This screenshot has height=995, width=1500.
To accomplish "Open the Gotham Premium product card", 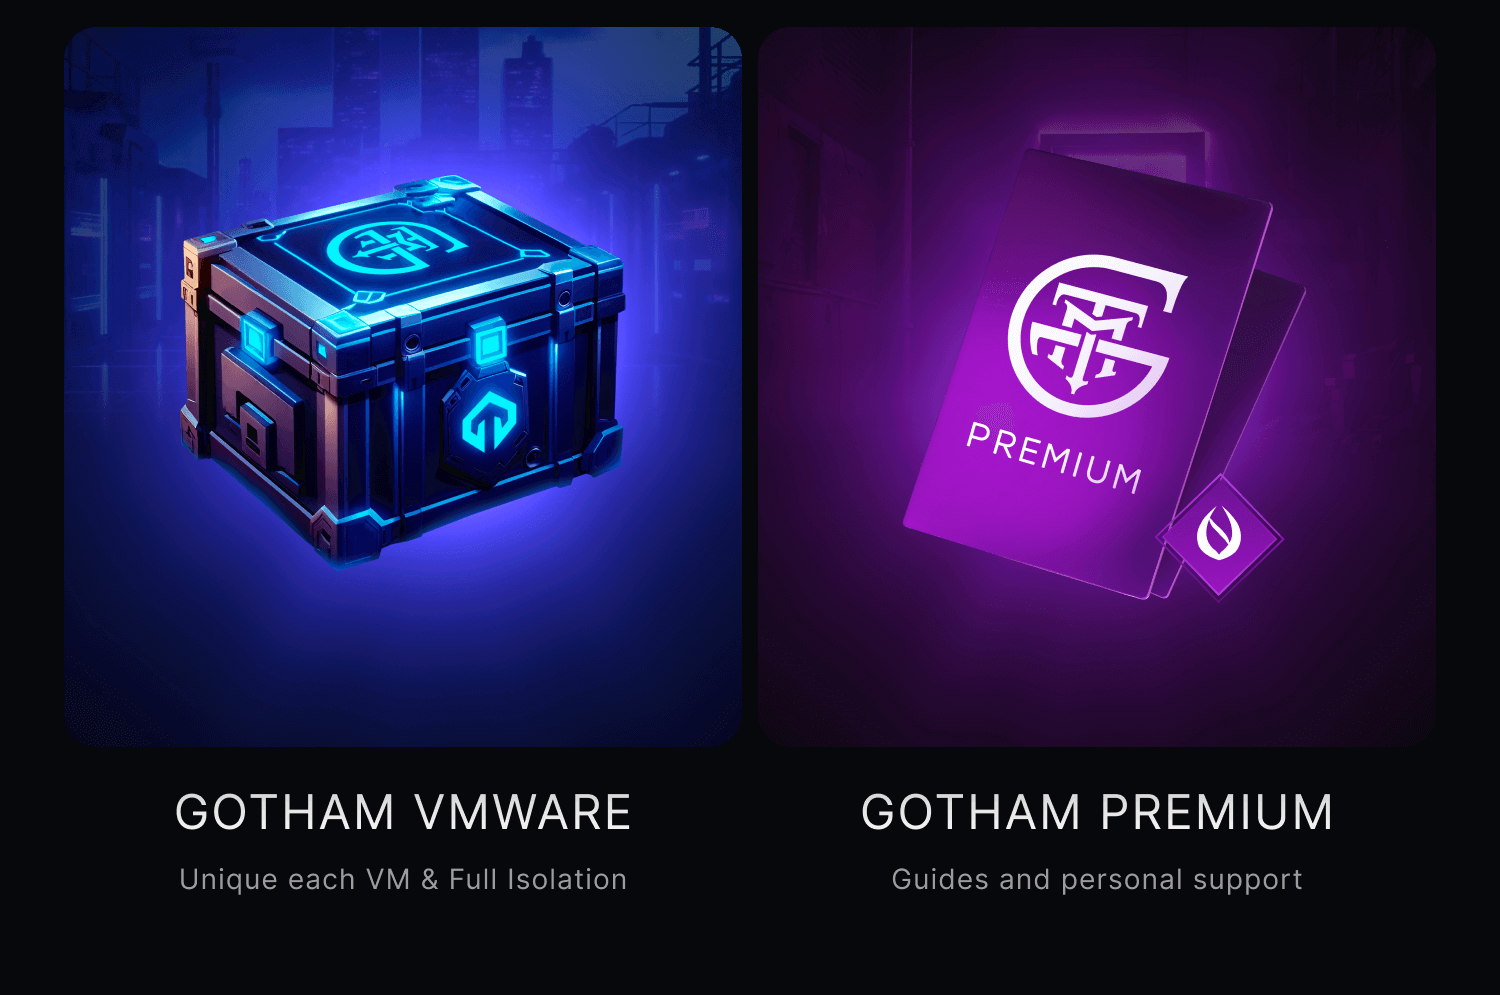I will point(1097,386).
